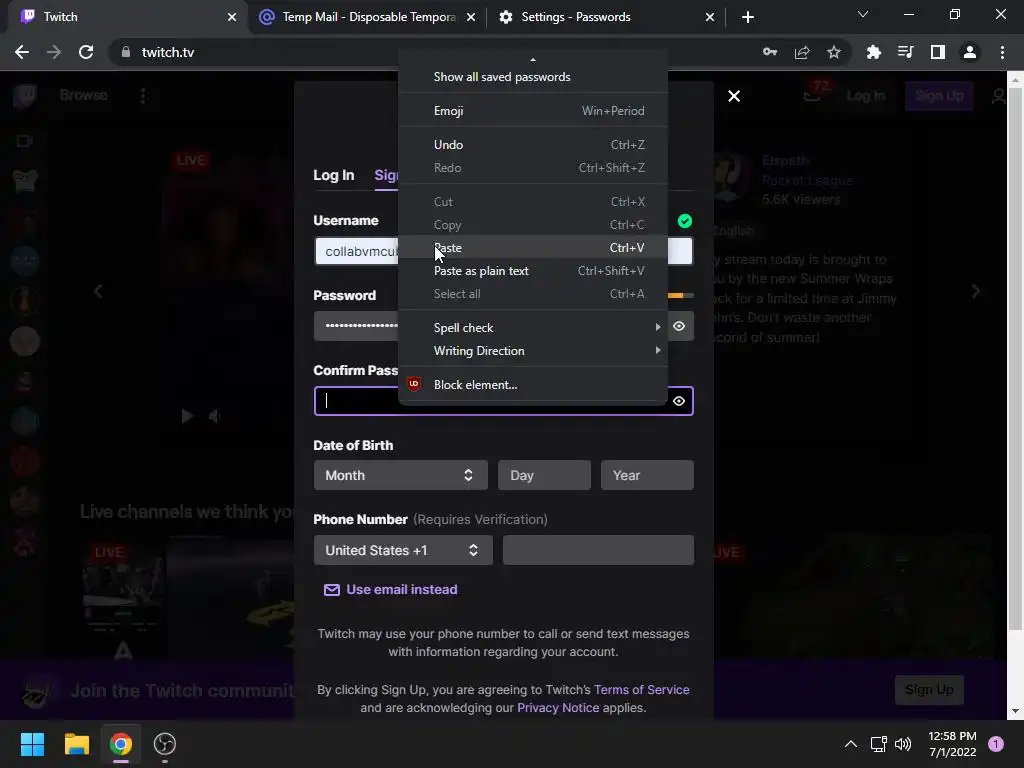Expand the Spell check submenu

[x=533, y=327]
